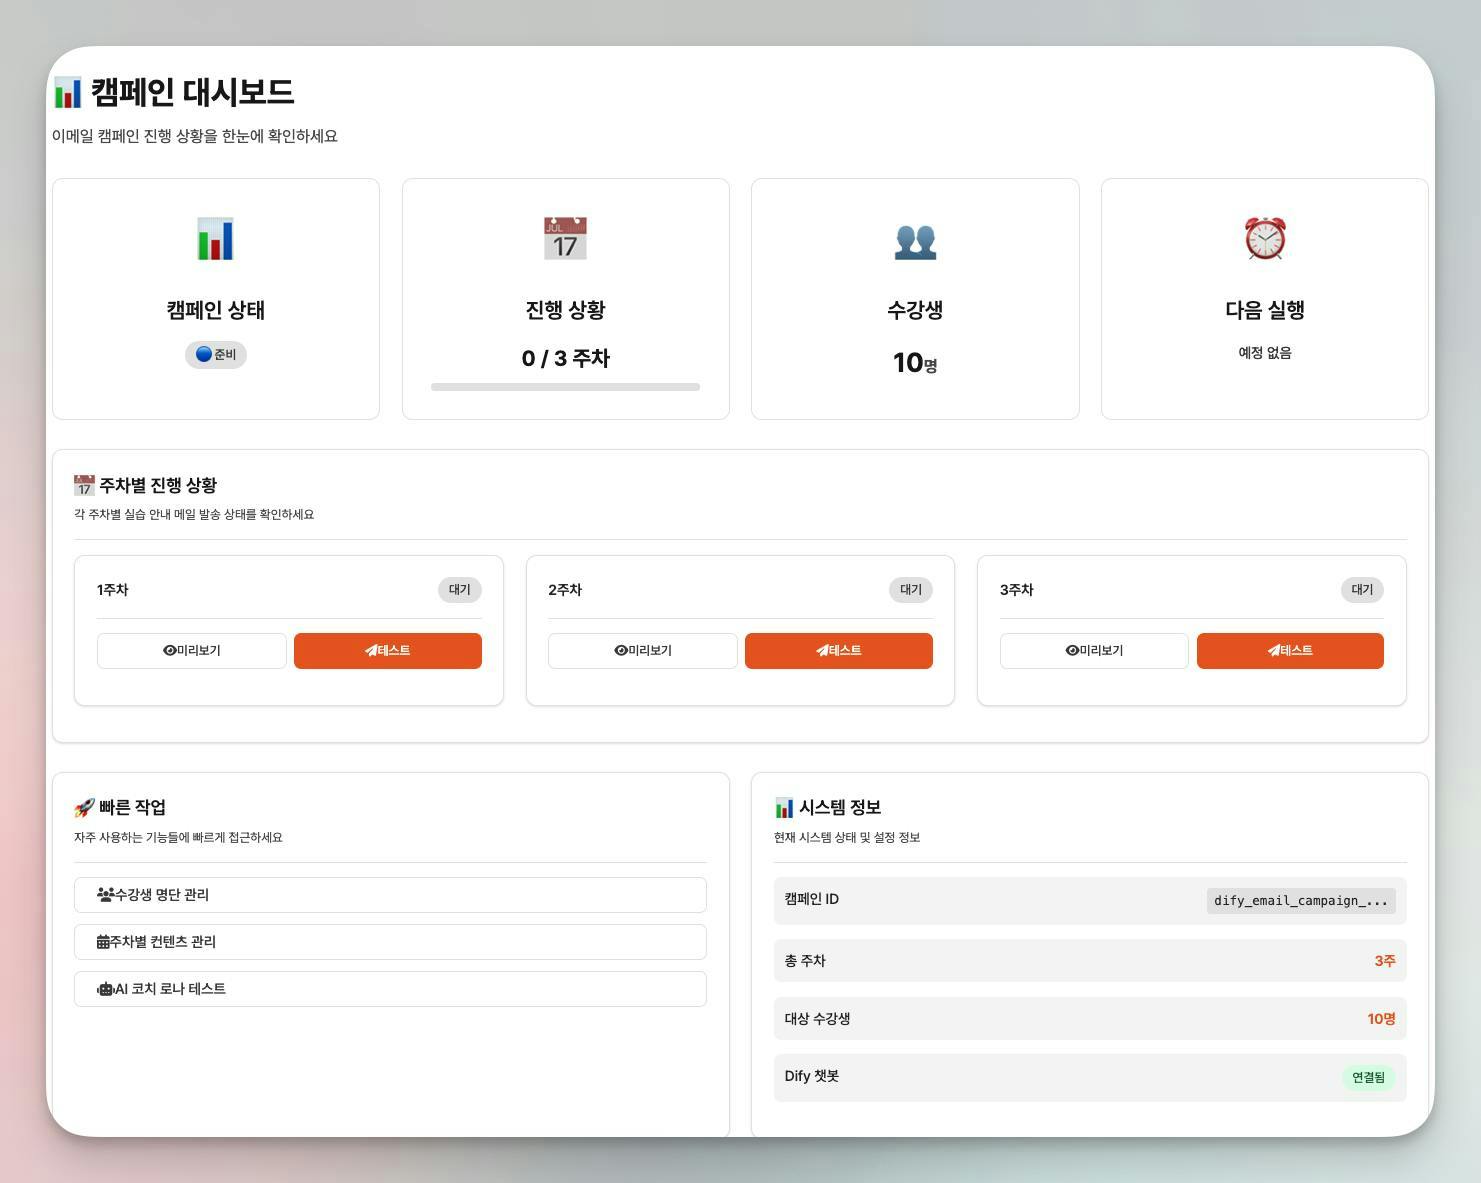Open 주차별 컨텐츠 관리 quick action
Image resolution: width=1481 pixels, height=1183 pixels.
tap(390, 942)
